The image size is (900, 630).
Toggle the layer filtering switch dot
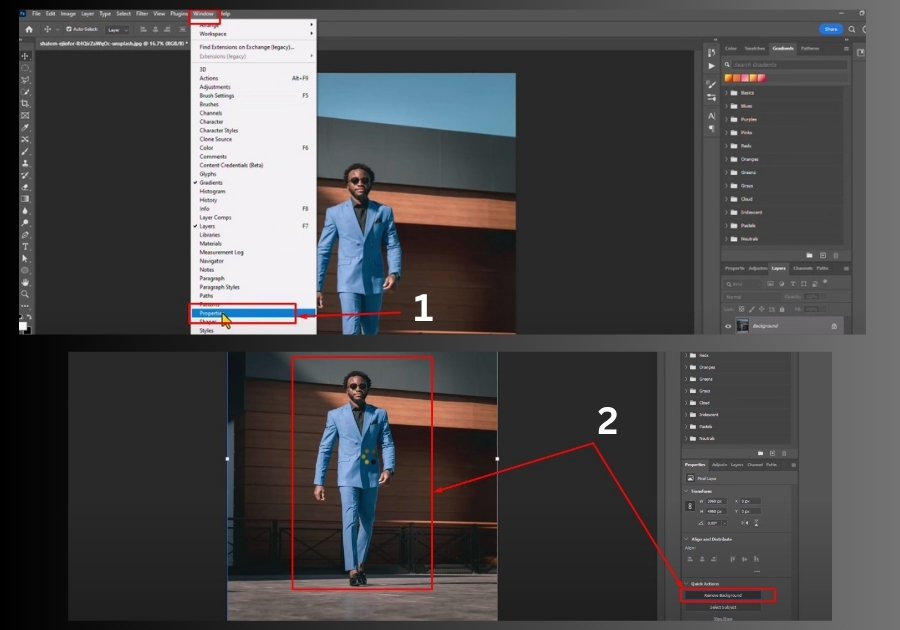pos(825,282)
